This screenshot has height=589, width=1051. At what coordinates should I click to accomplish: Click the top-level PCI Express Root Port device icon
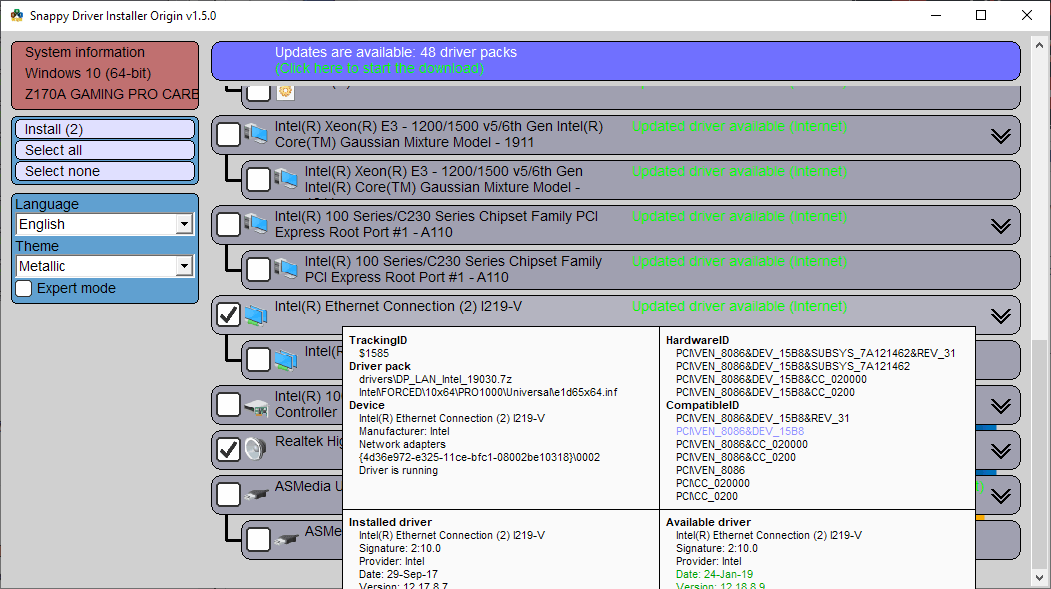[x=255, y=224]
